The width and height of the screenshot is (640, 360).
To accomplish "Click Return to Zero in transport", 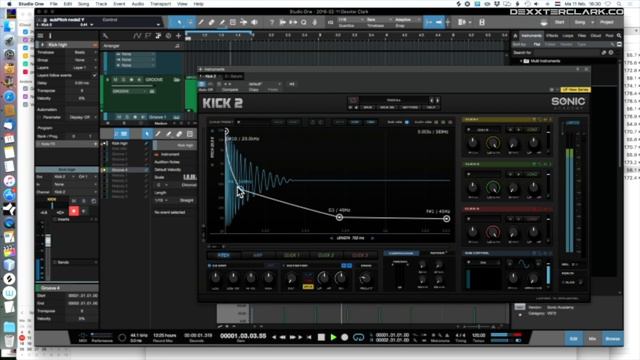I will 309,337.
